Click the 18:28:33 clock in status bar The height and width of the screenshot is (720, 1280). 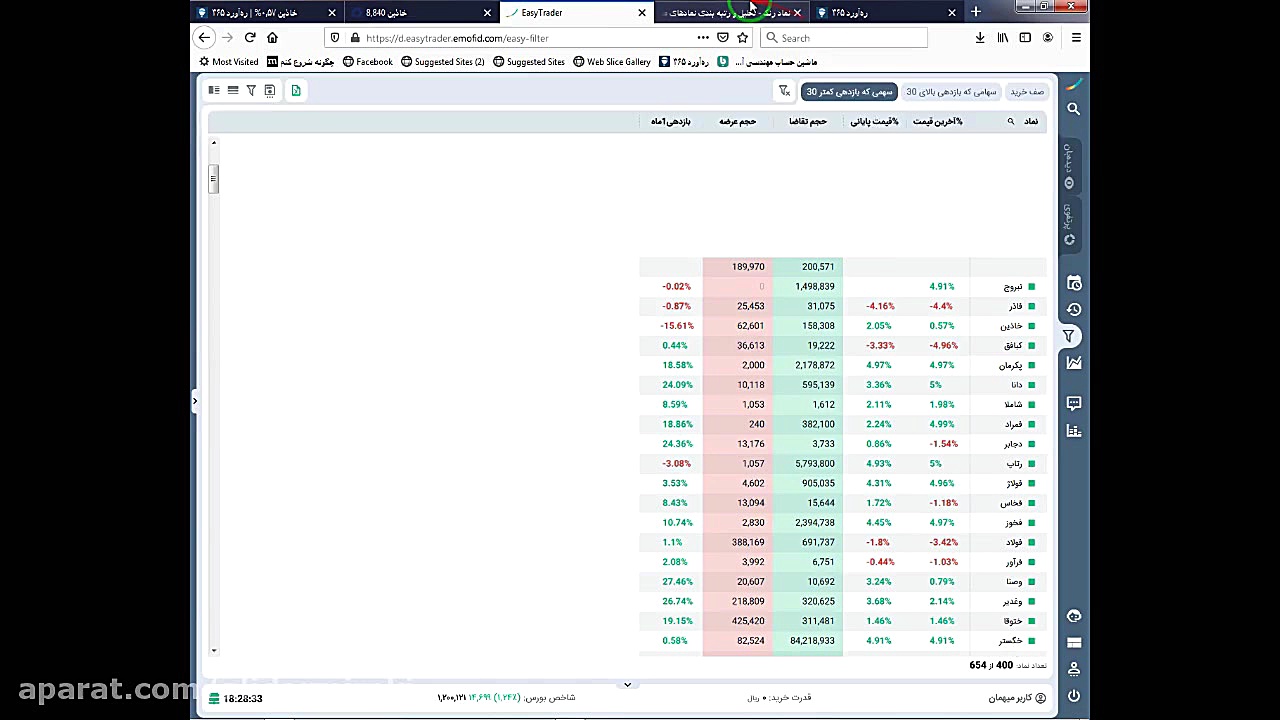tap(243, 698)
